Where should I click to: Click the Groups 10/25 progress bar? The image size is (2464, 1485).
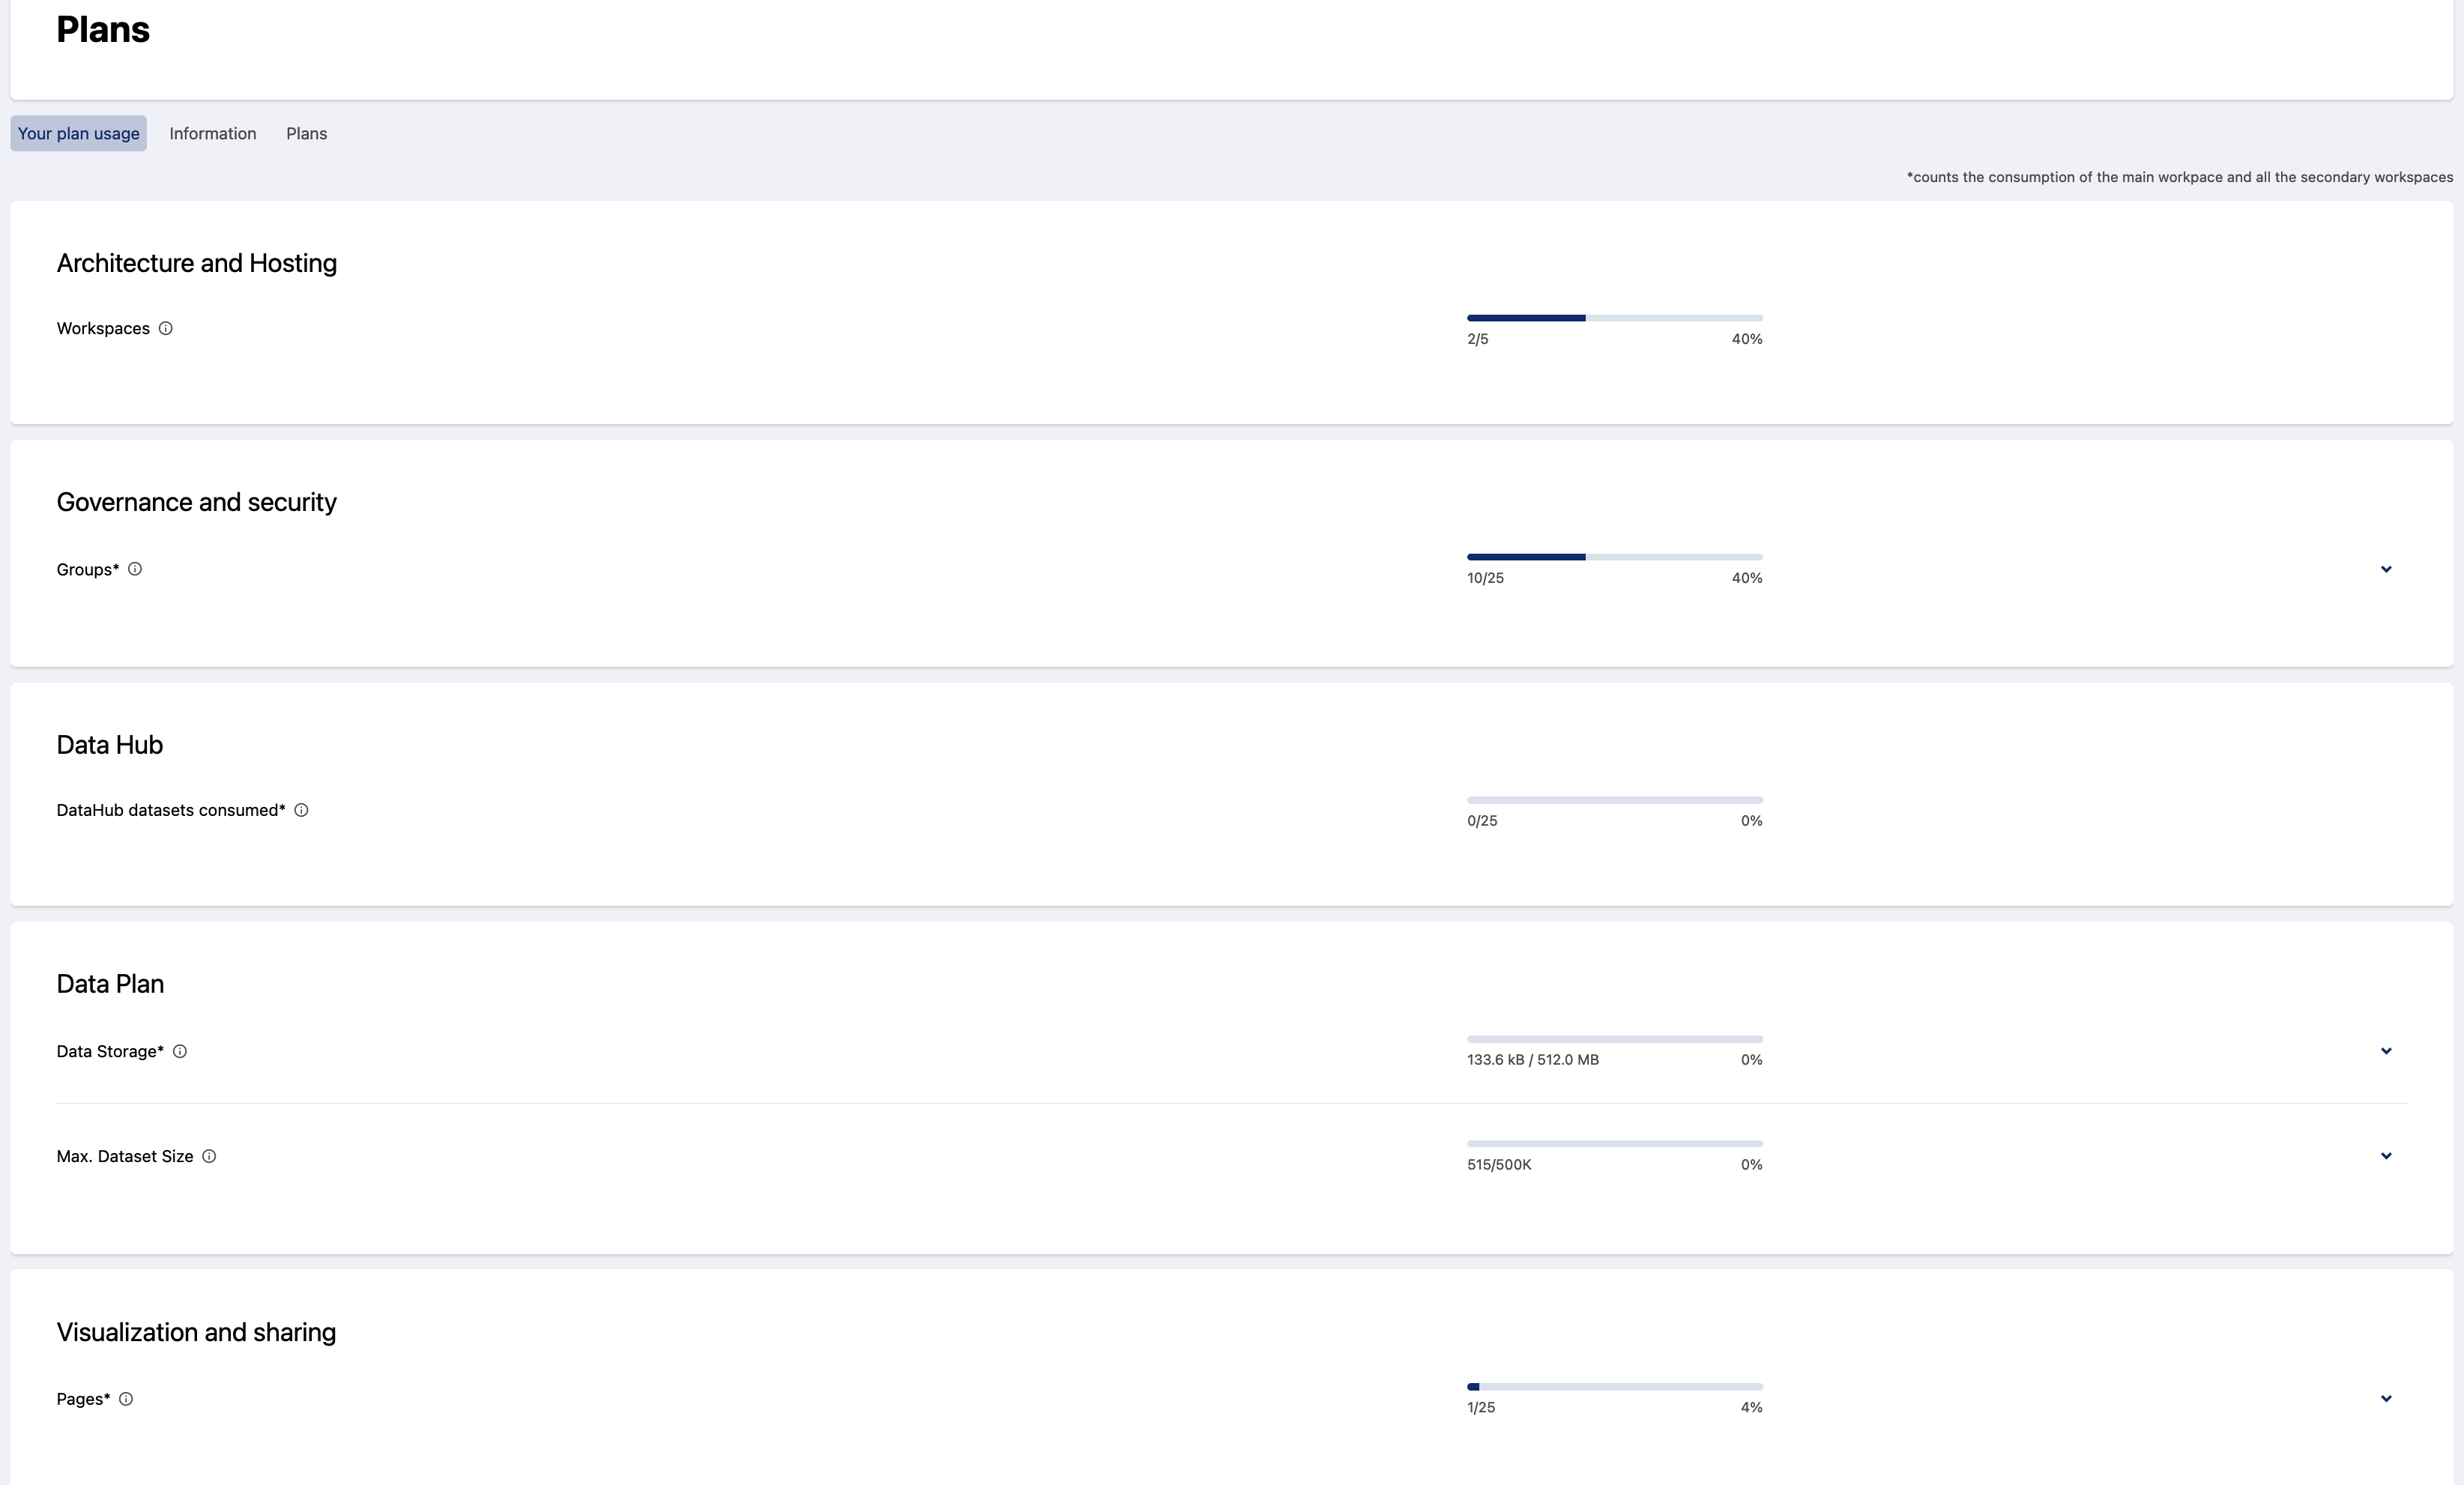(1614, 557)
